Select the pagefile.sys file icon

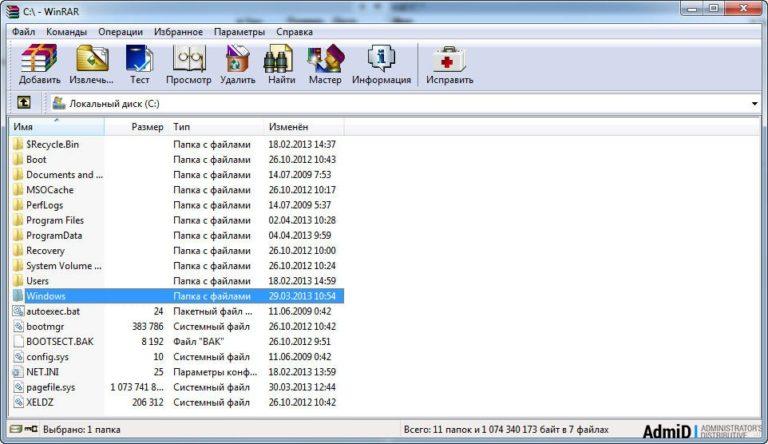(x=18, y=387)
